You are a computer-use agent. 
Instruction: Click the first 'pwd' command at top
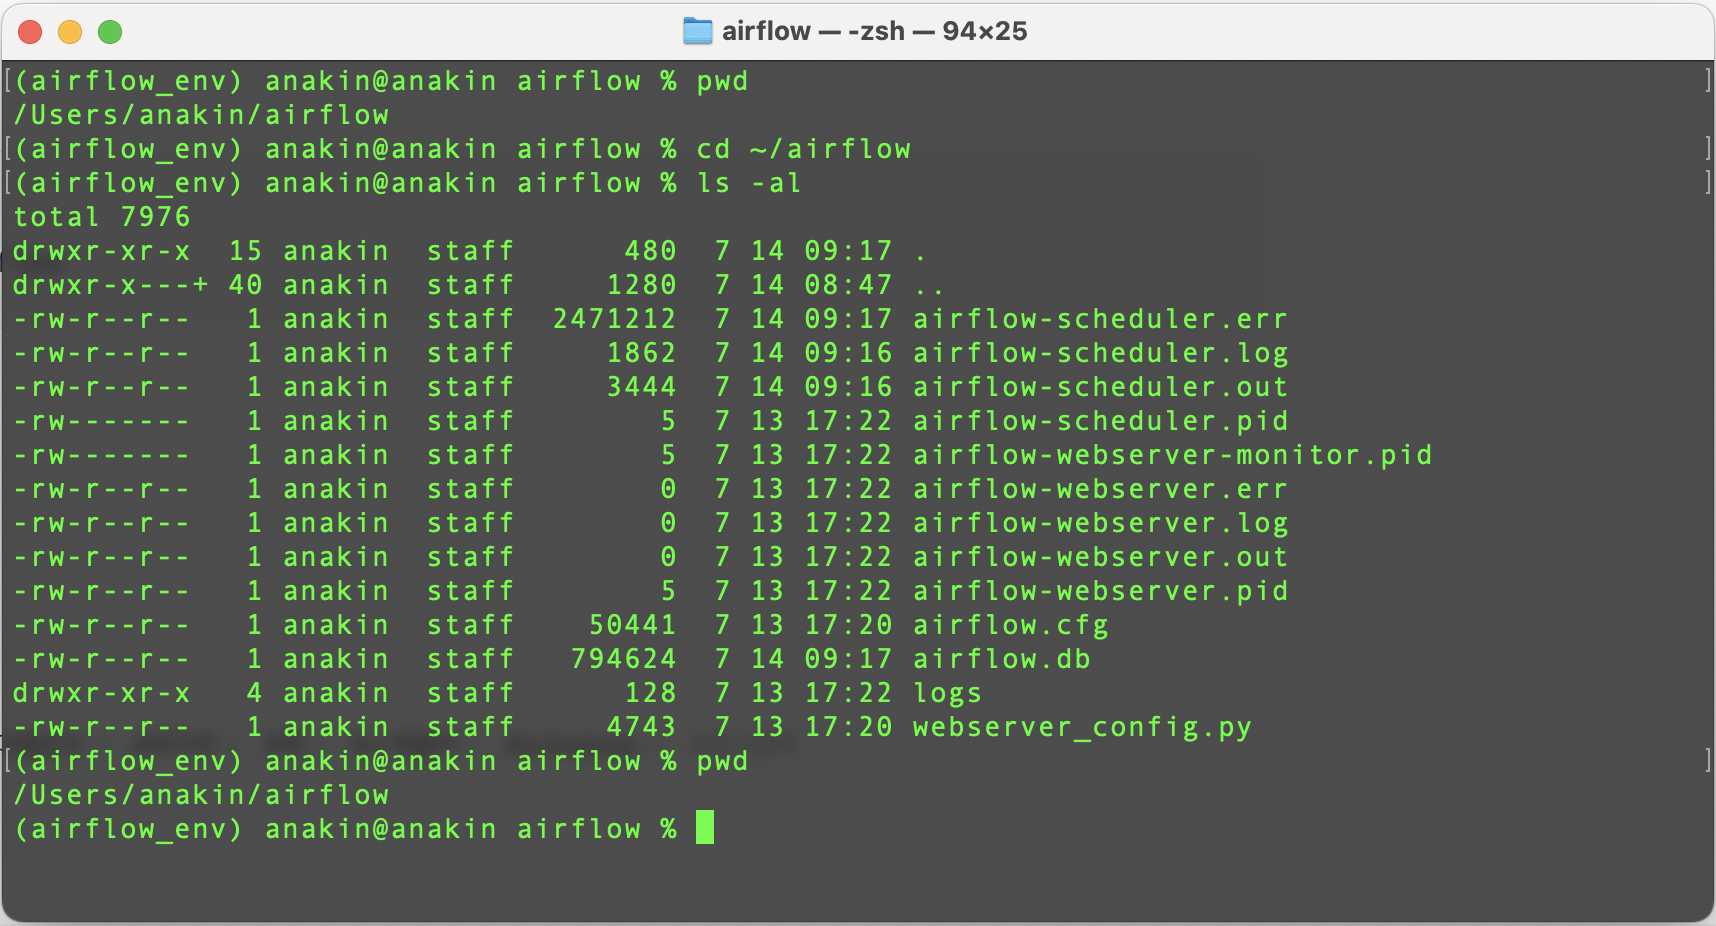[x=722, y=81]
